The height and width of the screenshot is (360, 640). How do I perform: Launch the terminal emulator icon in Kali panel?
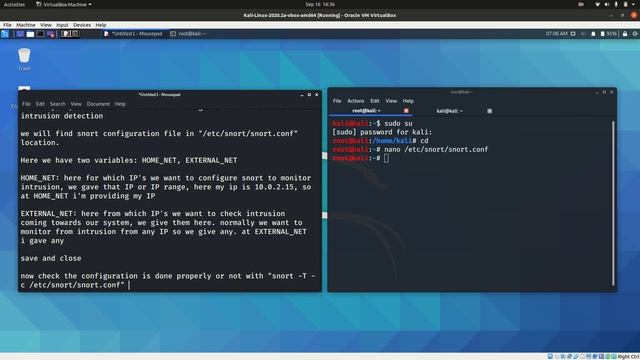coord(40,34)
